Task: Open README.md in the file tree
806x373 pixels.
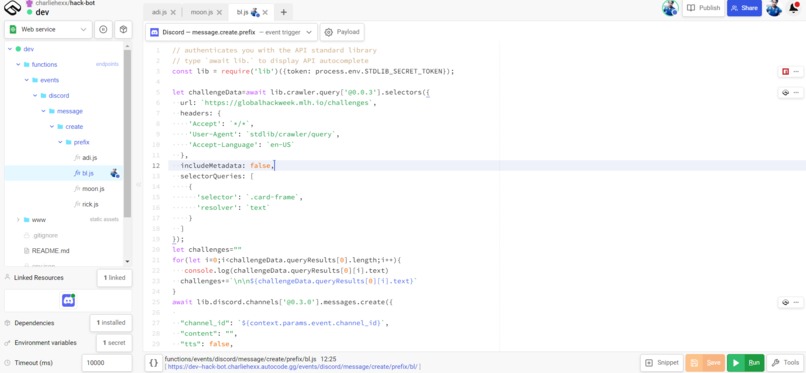Action: 50,251
